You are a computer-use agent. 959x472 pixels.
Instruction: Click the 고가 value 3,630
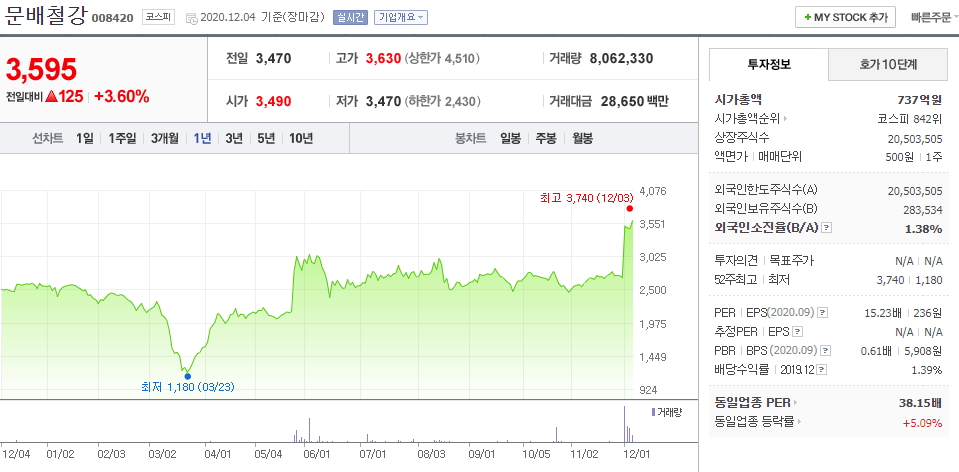[x=383, y=59]
